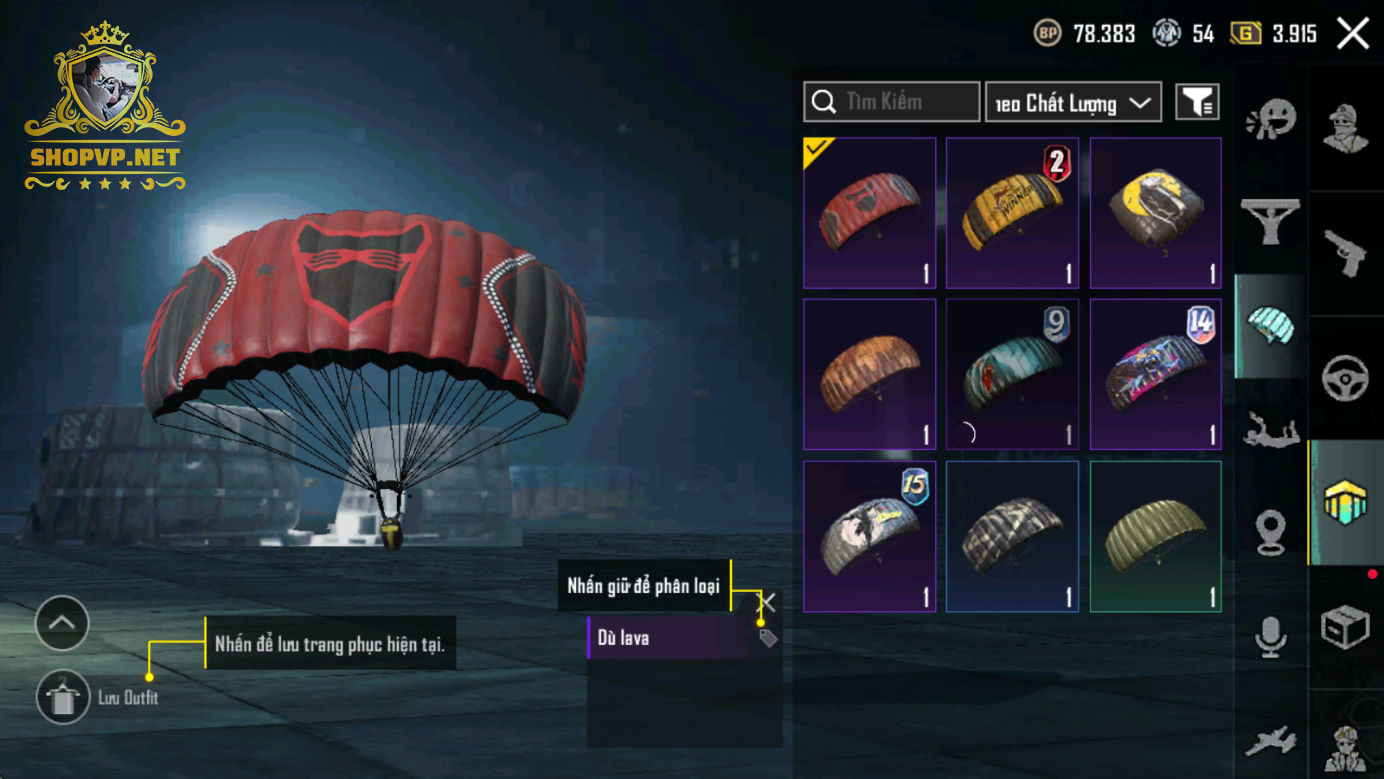Open the crate box category icon
Image resolution: width=1384 pixels, height=779 pixels.
(1345, 627)
